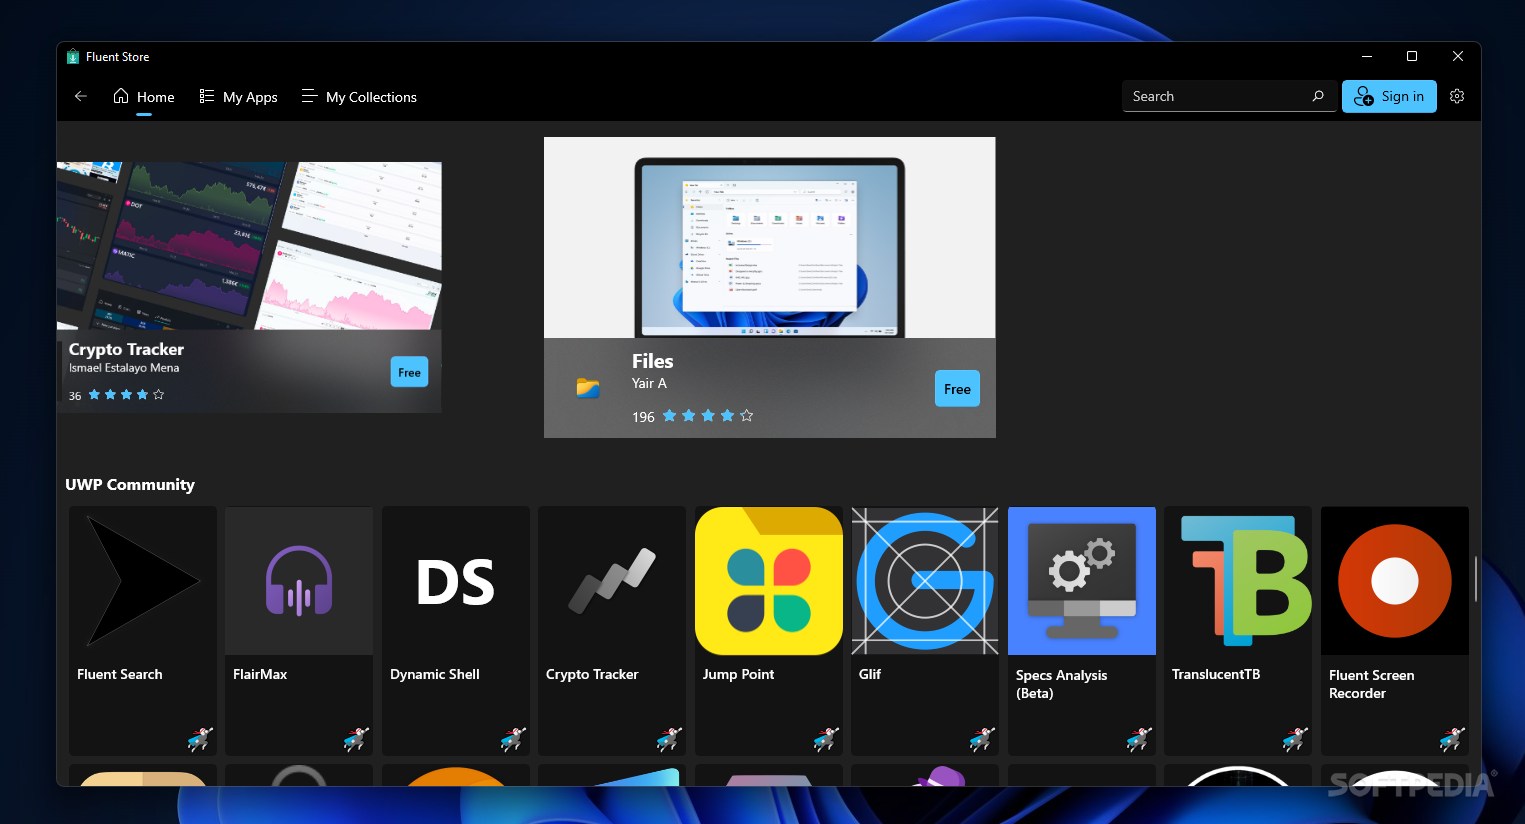Switch to My Apps tab
This screenshot has width=1525, height=824.
pos(238,97)
